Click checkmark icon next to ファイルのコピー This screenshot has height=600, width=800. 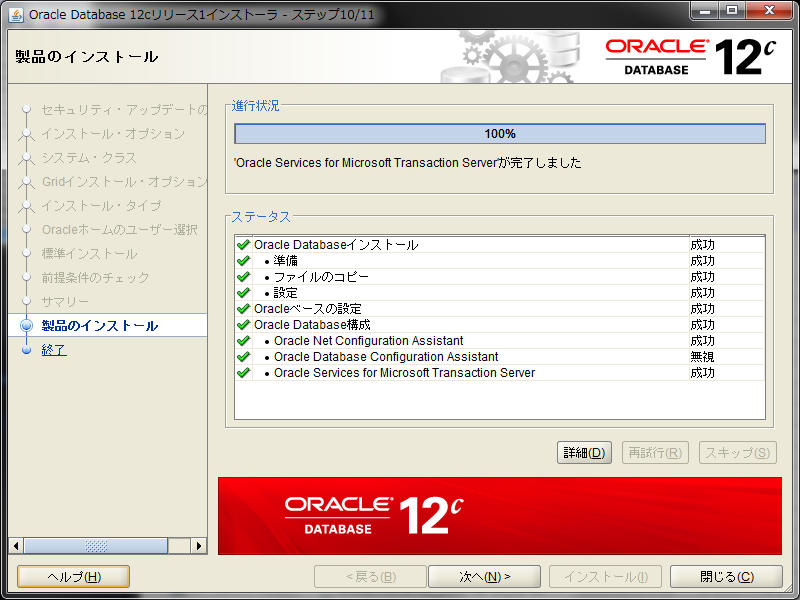(243, 277)
